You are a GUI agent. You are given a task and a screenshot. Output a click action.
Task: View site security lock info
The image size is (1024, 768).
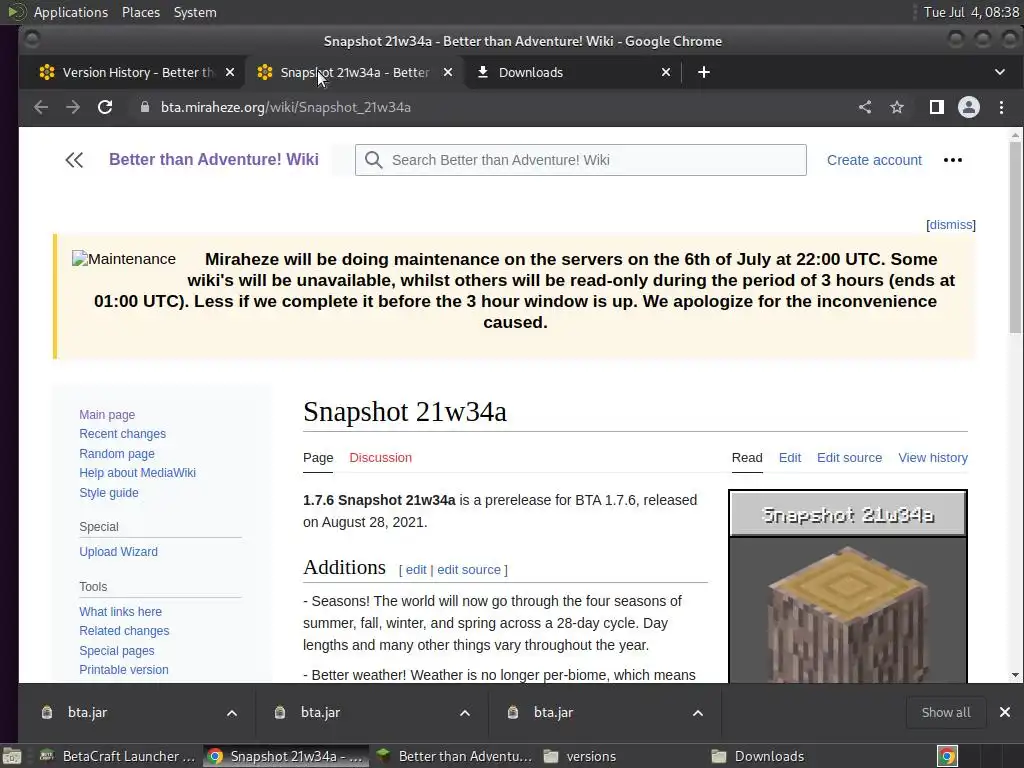click(145, 107)
